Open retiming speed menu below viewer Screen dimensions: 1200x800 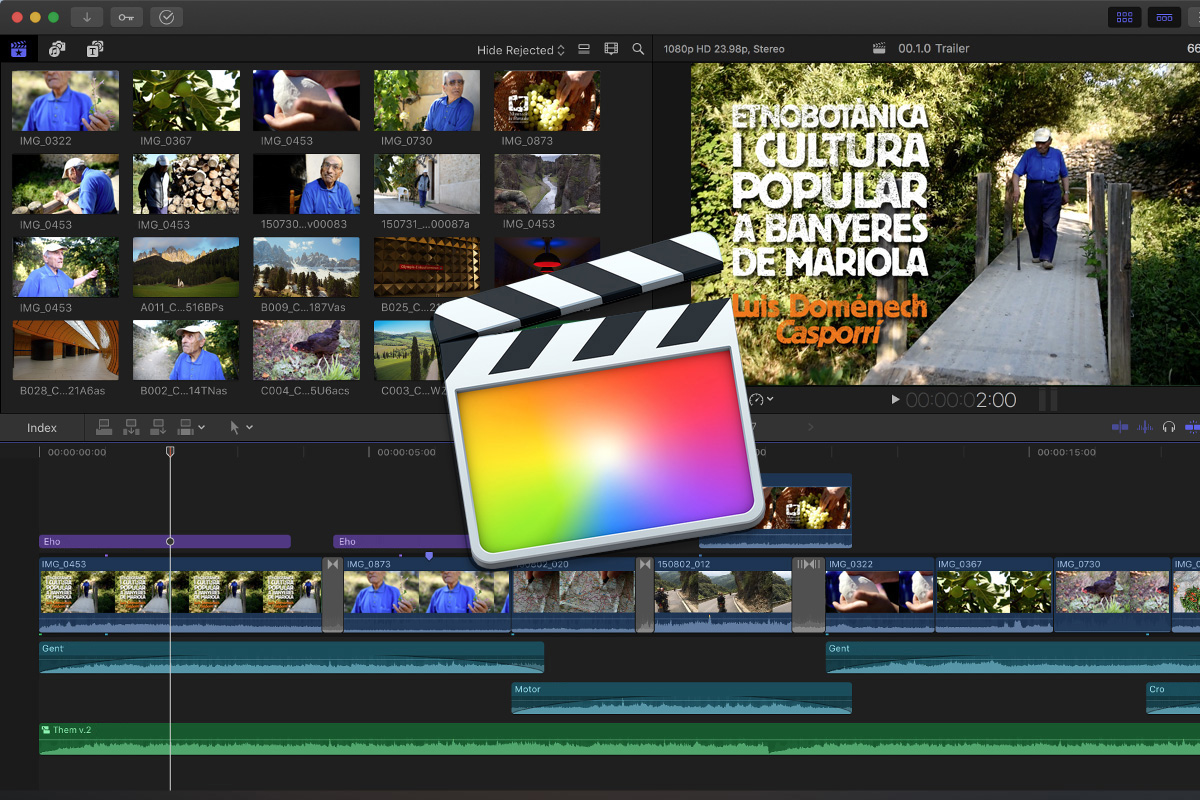coord(762,399)
